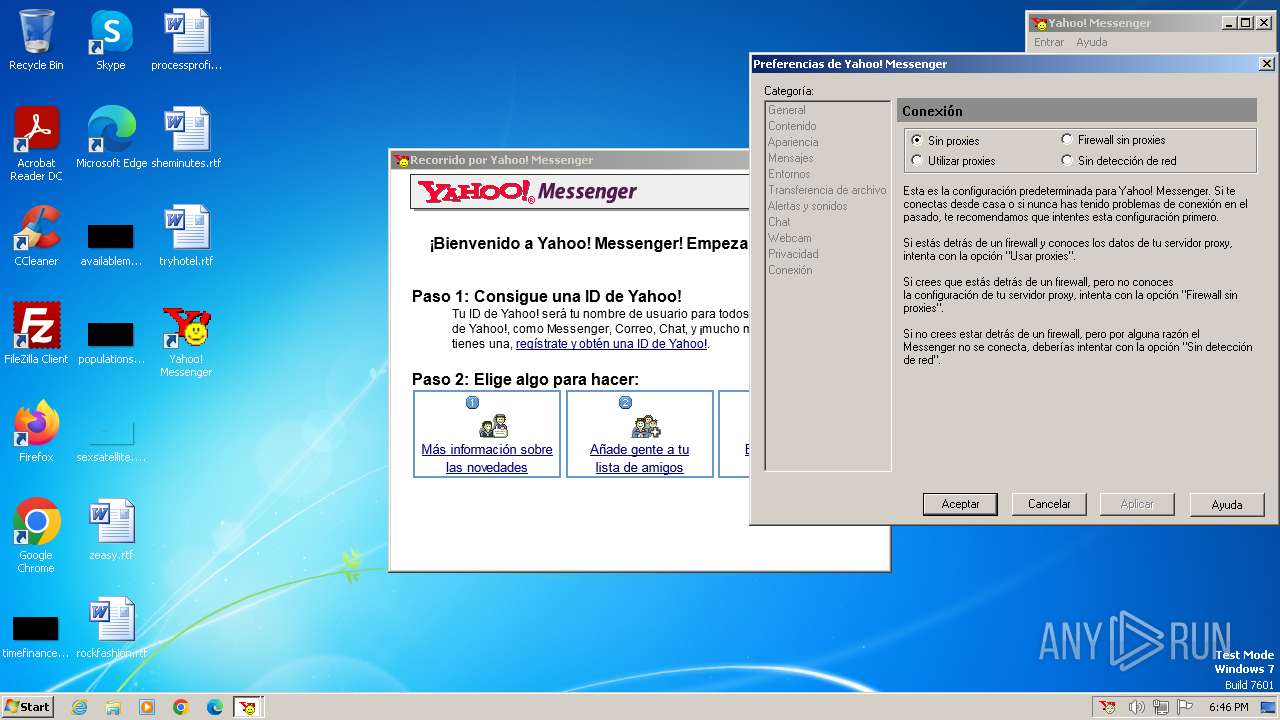Image resolution: width=1280 pixels, height=720 pixels.
Task: Click the Yahoo Messenger system tray icon
Action: point(1107,707)
